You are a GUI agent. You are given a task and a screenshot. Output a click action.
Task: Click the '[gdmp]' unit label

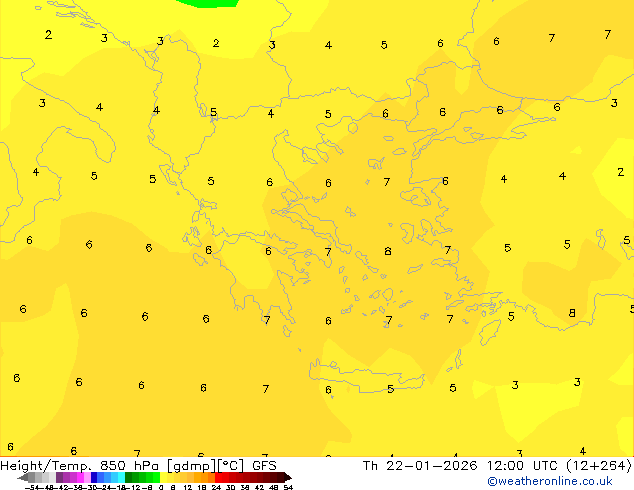click(192, 466)
